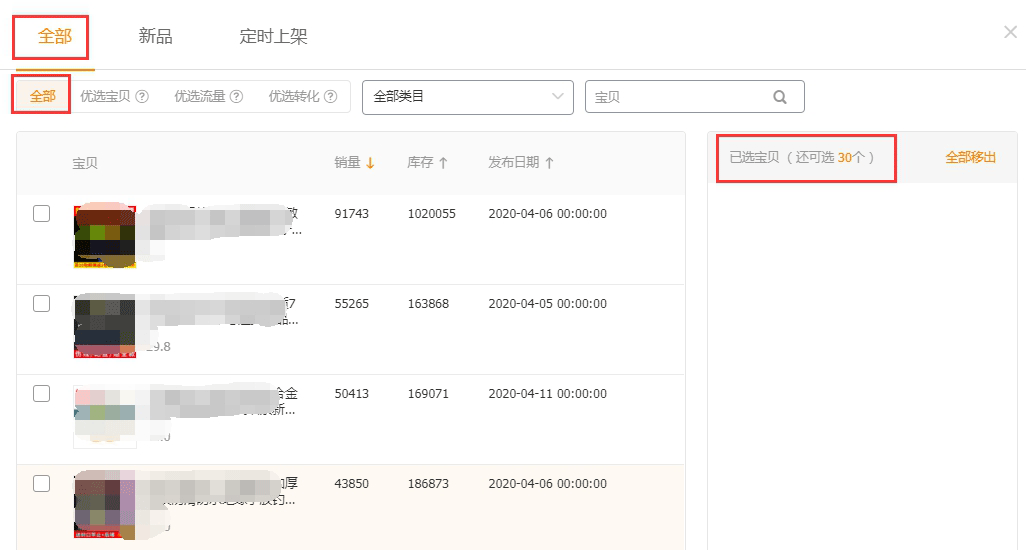The width and height of the screenshot is (1026, 550).
Task: Click the search magnifier icon
Action: (780, 97)
